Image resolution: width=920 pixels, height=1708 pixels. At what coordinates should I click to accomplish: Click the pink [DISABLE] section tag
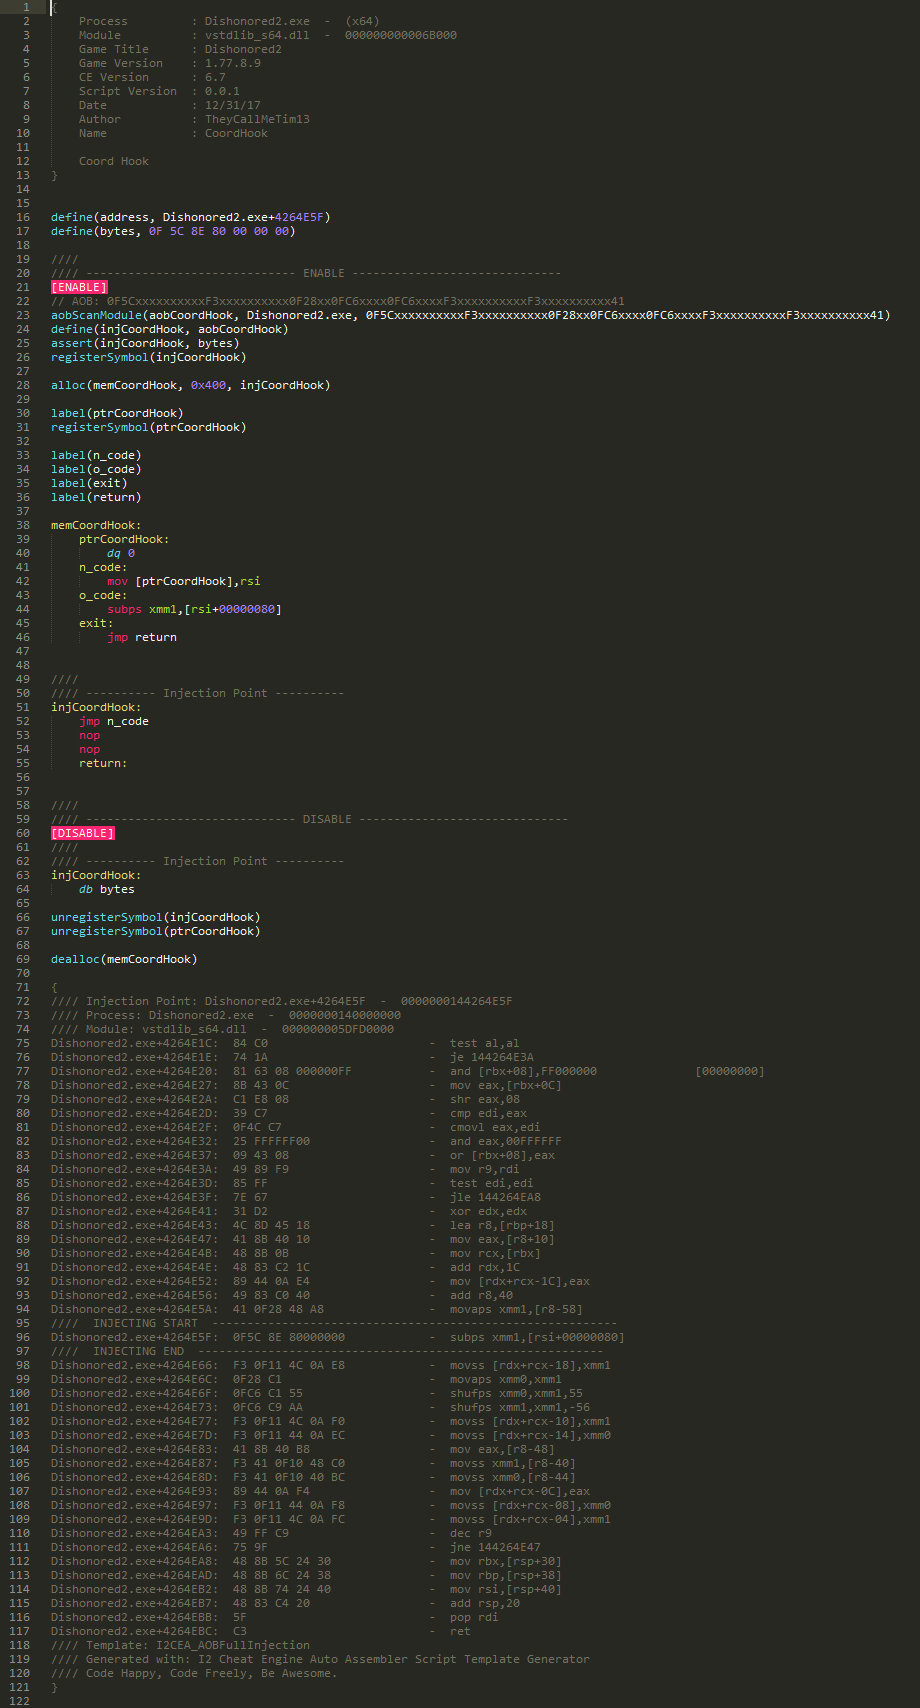82,833
